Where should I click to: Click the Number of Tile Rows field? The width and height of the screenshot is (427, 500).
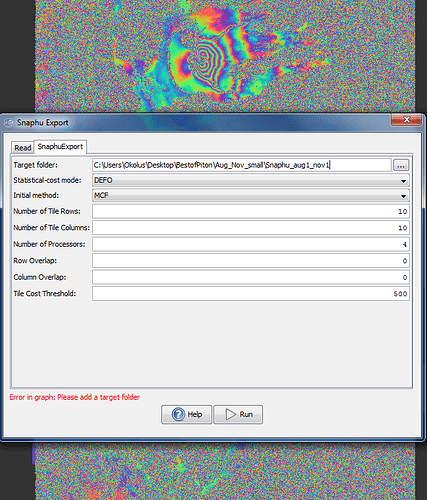(251, 211)
